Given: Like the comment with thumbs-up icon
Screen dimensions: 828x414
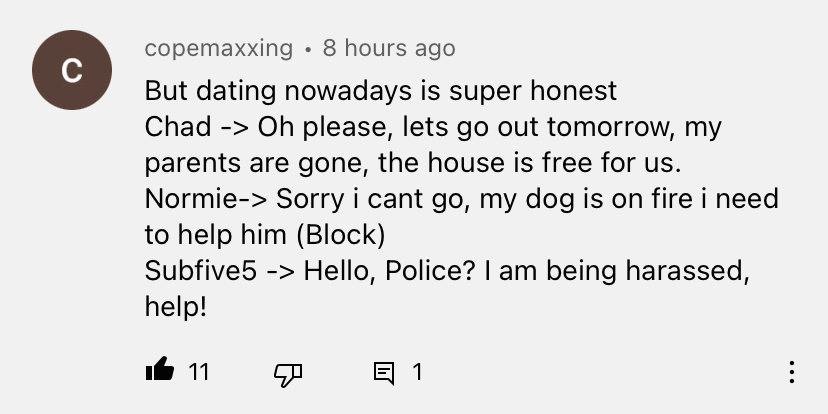Looking at the screenshot, I should coord(159,369).
